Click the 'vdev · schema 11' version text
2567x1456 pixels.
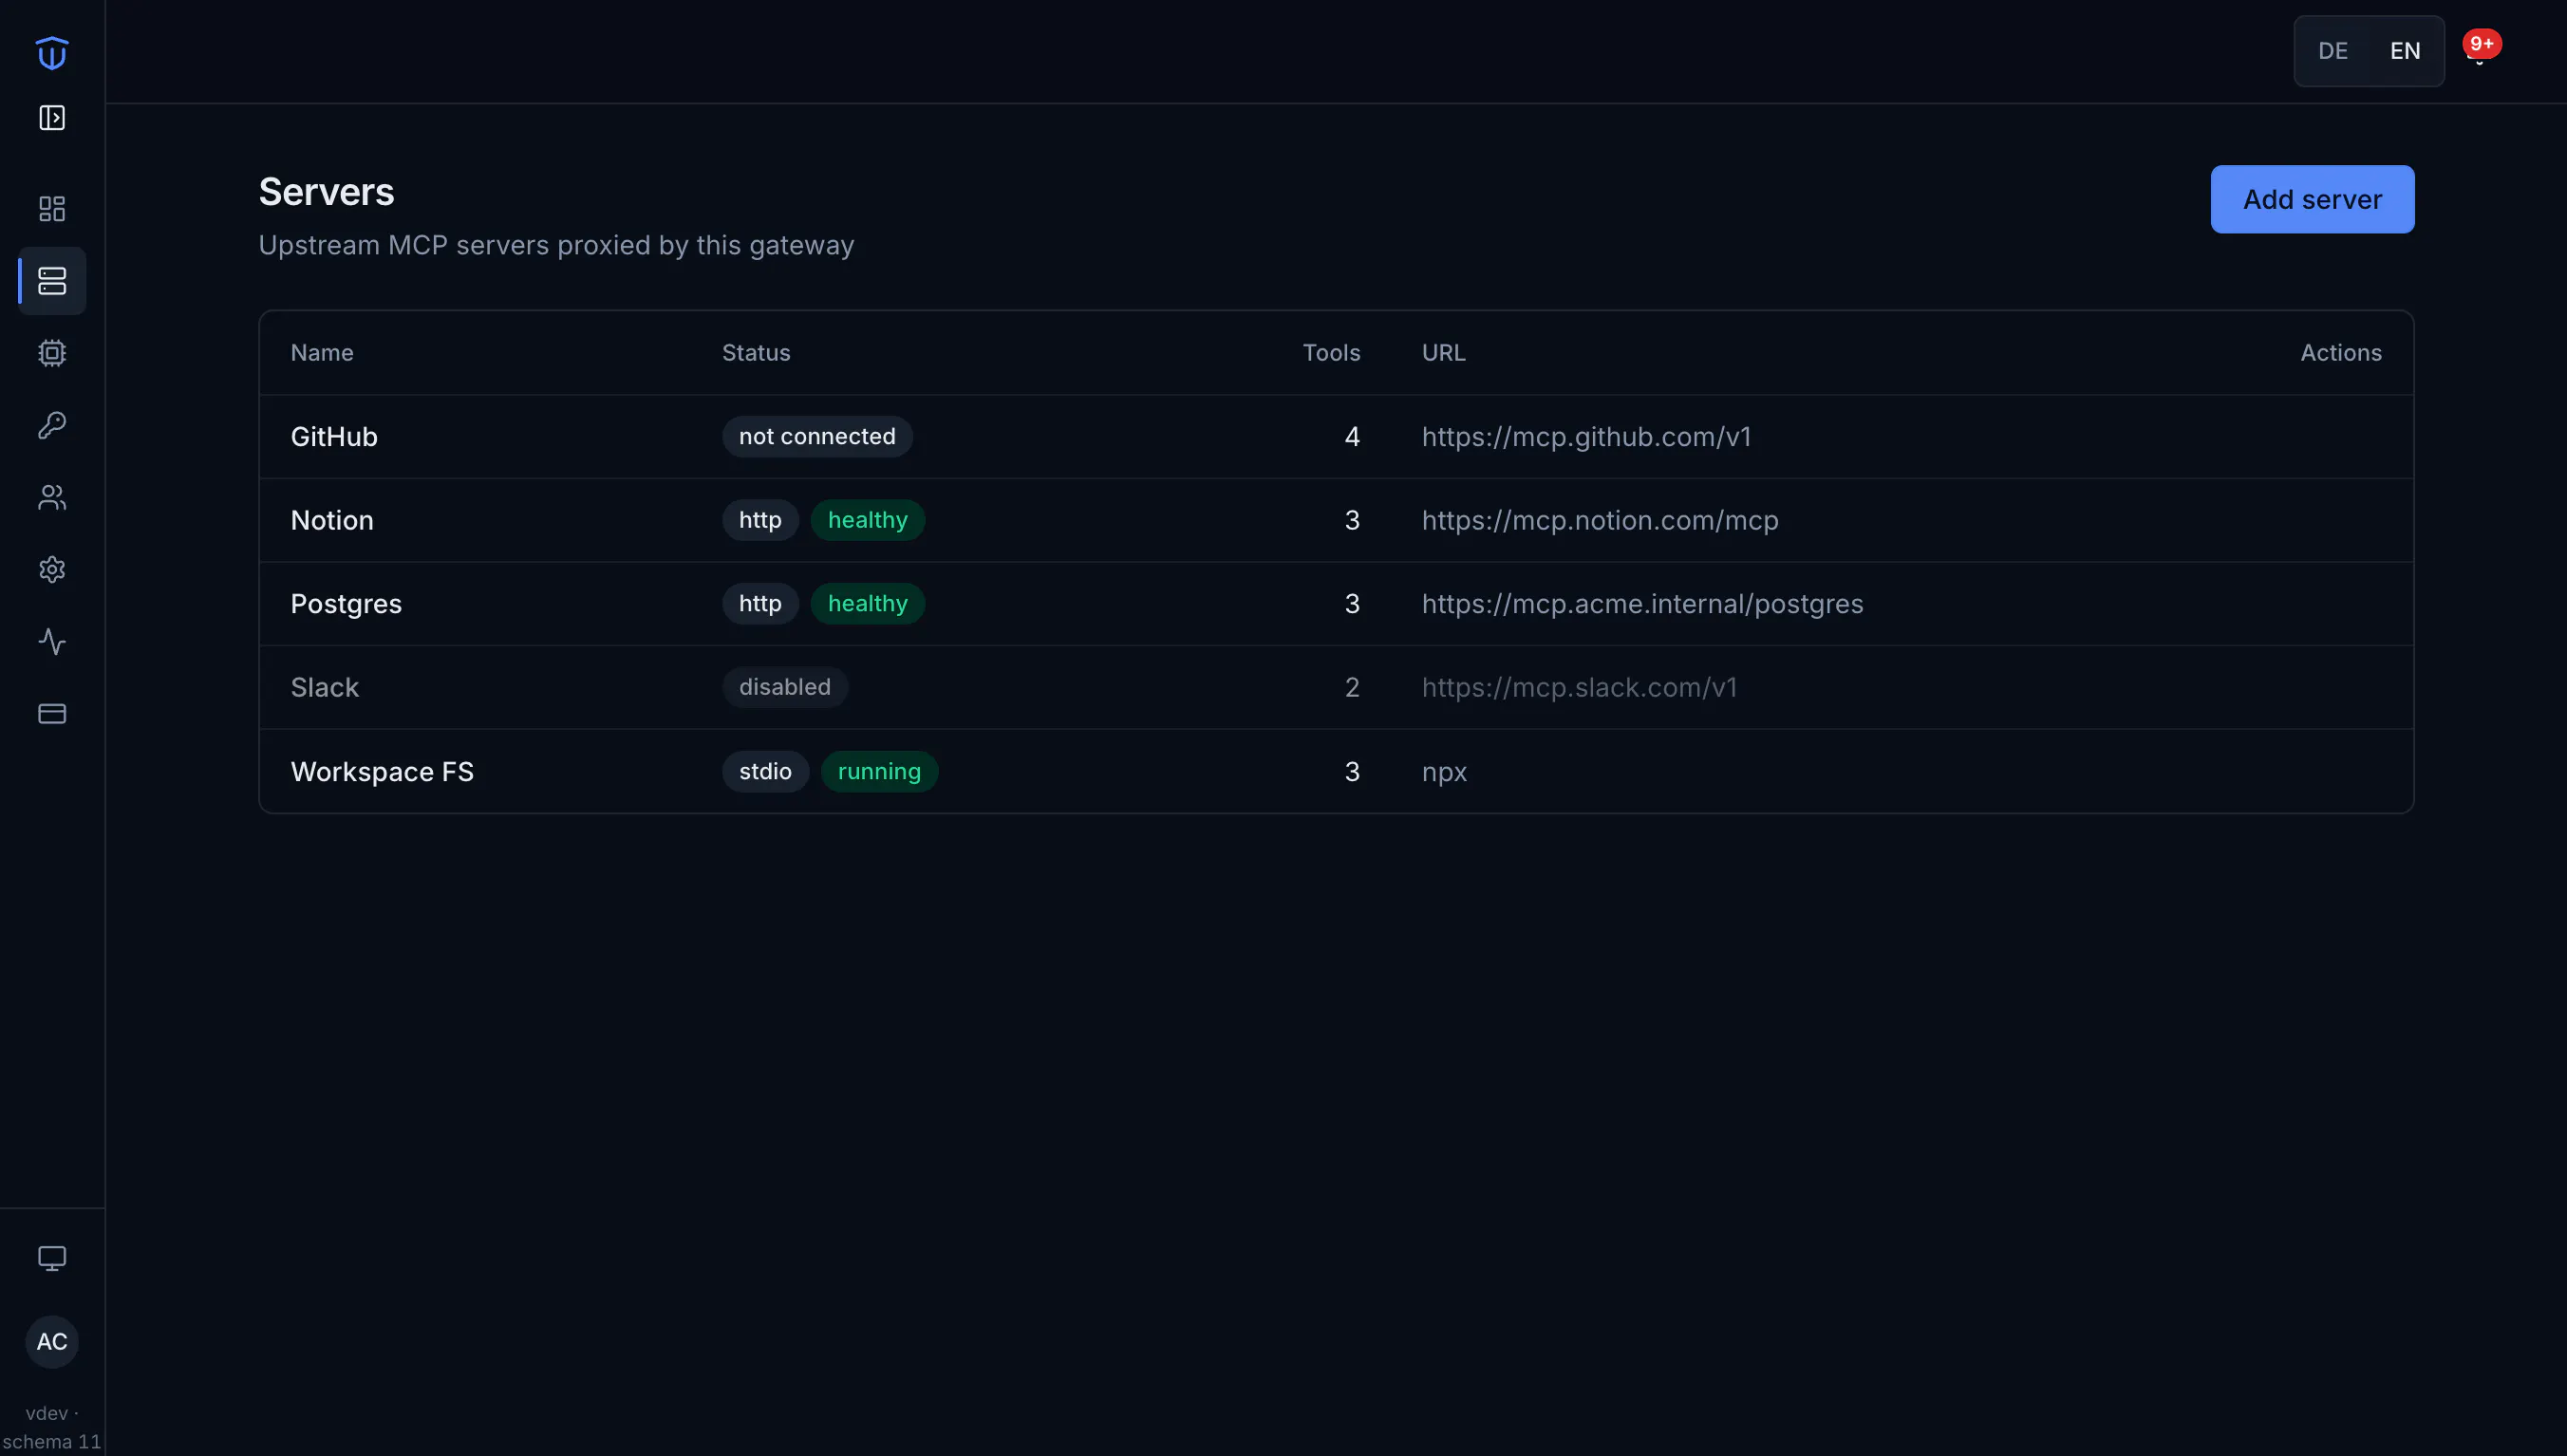52,1427
